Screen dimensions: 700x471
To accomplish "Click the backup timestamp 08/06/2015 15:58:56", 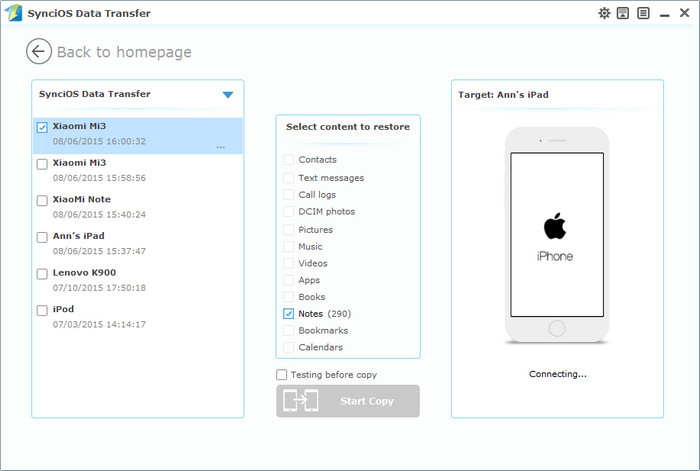I will tap(99, 178).
